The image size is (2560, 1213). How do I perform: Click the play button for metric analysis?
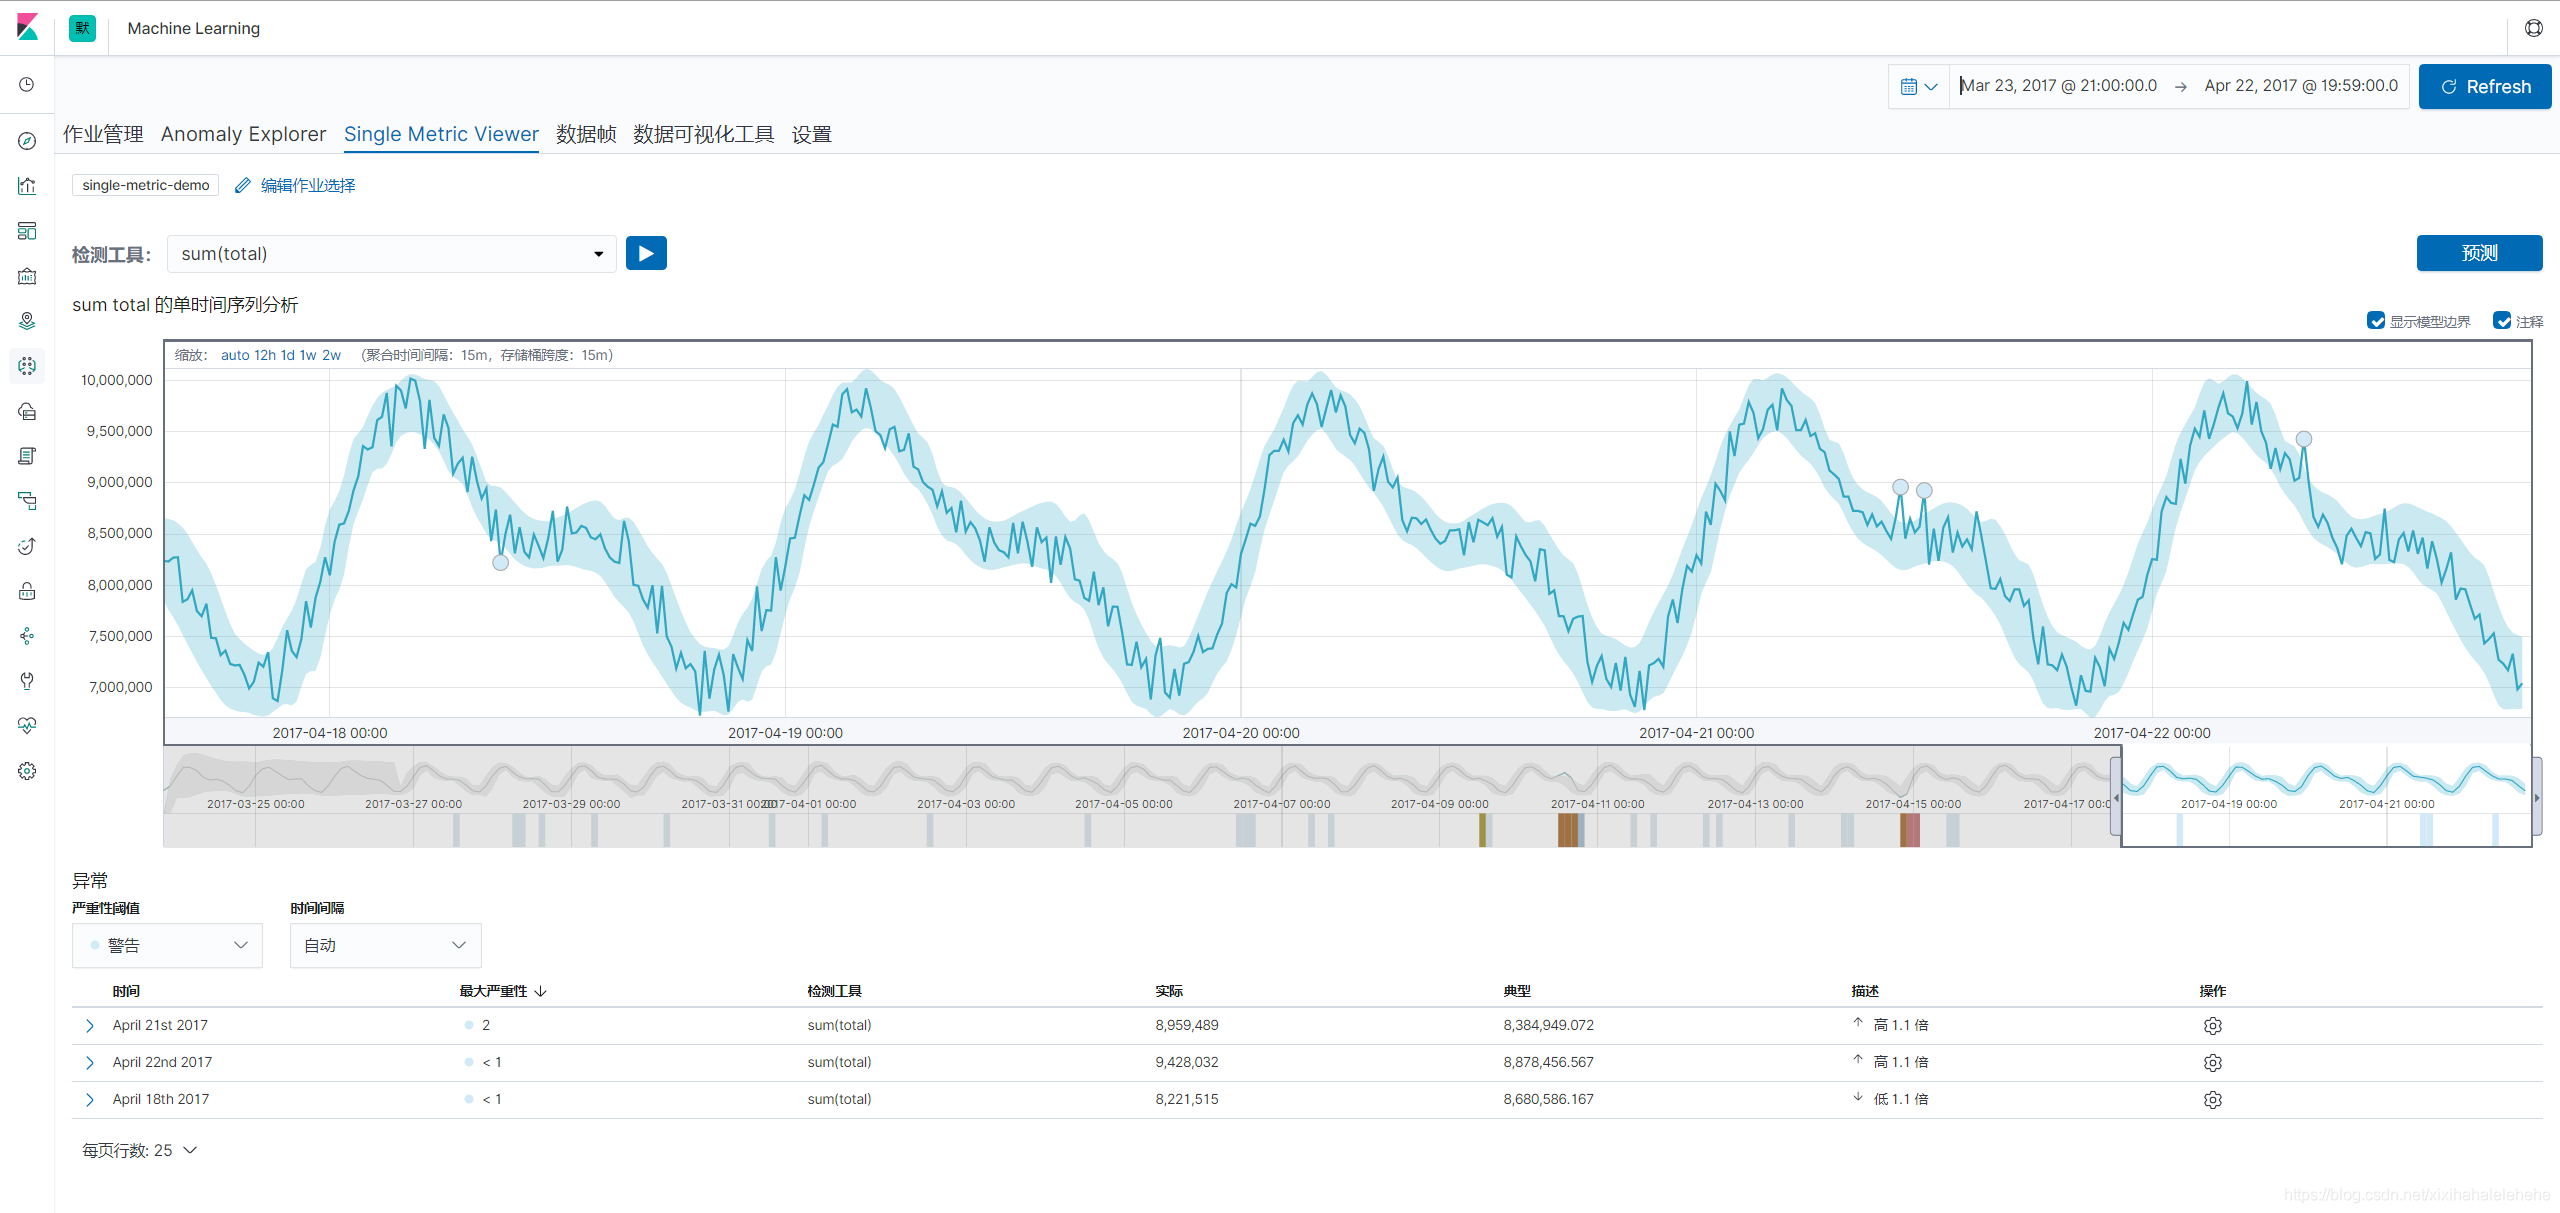tap(647, 253)
